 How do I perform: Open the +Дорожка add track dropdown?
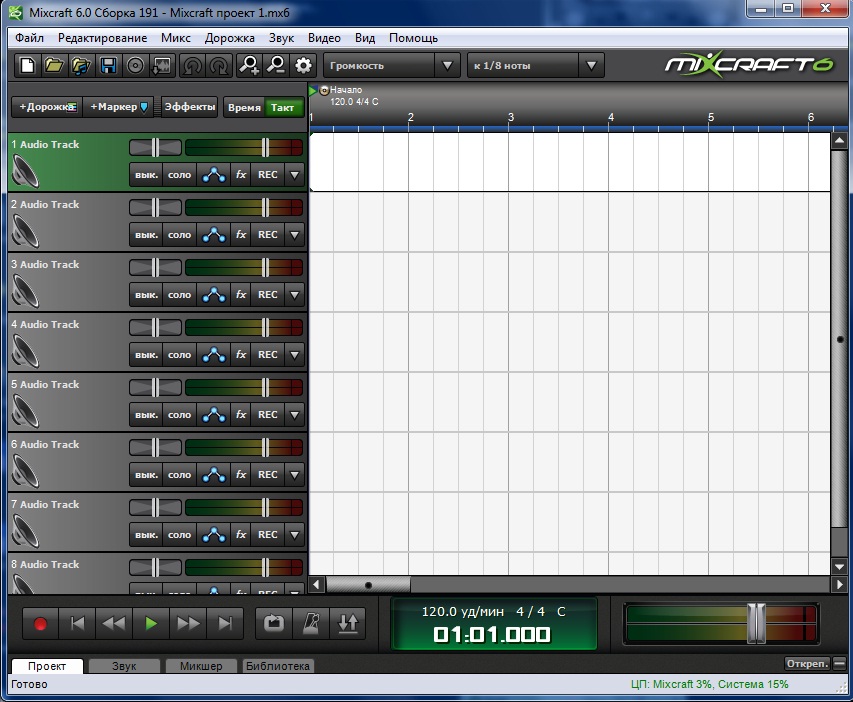pyautogui.click(x=47, y=107)
